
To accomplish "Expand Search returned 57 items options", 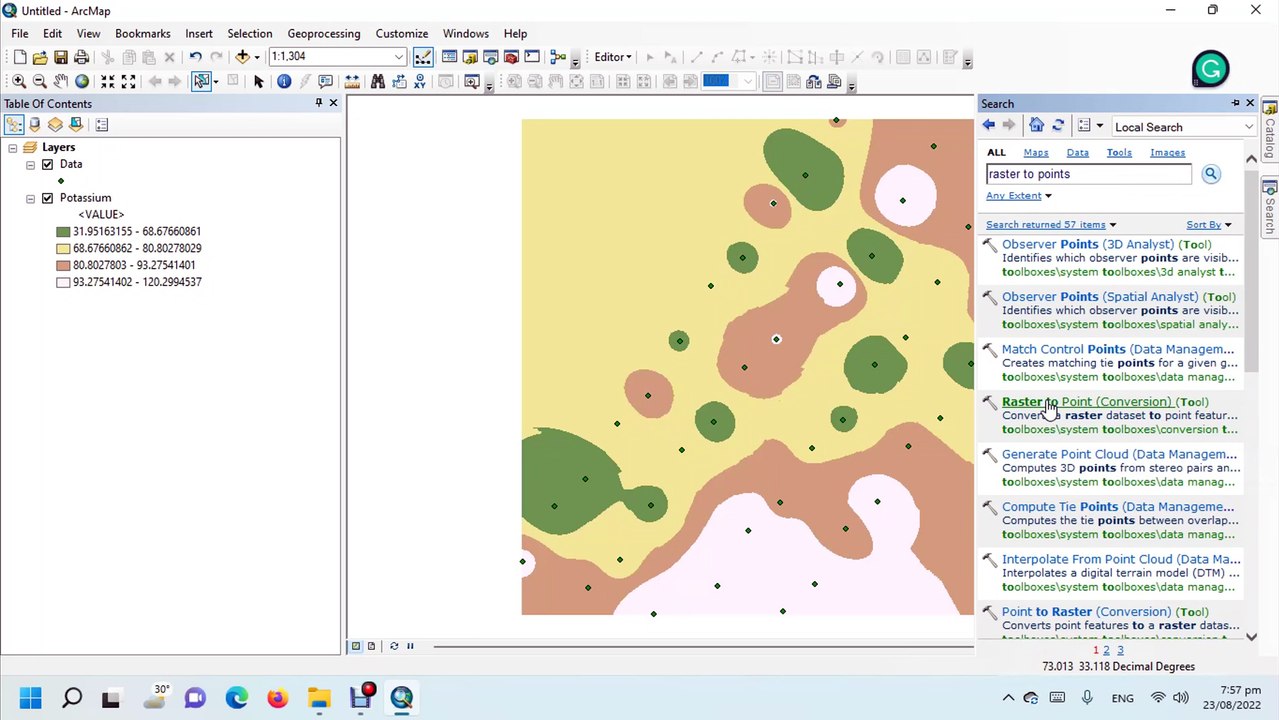I will [1051, 225].
